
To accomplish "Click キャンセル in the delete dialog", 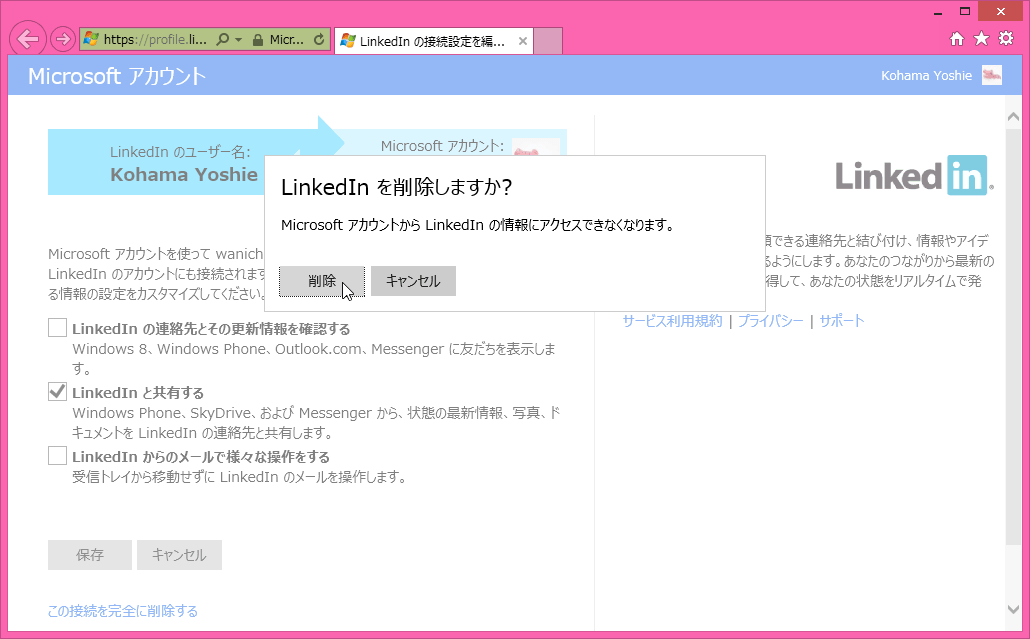I will pyautogui.click(x=413, y=281).
